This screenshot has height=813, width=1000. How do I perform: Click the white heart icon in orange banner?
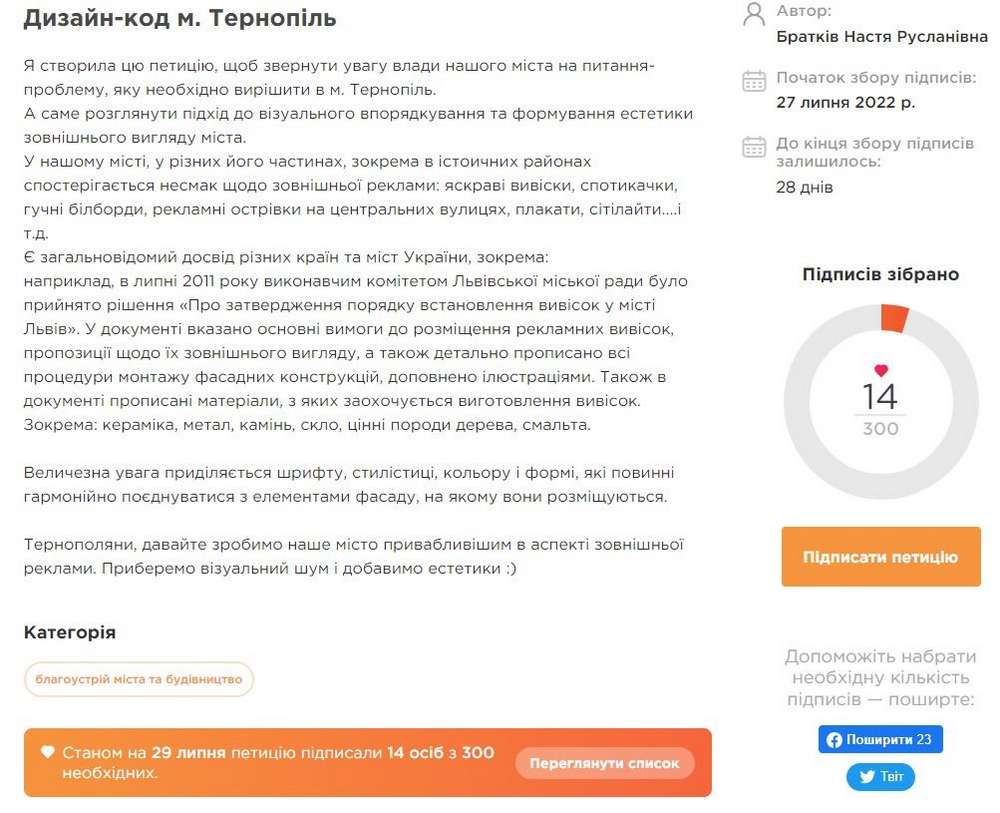(47, 752)
